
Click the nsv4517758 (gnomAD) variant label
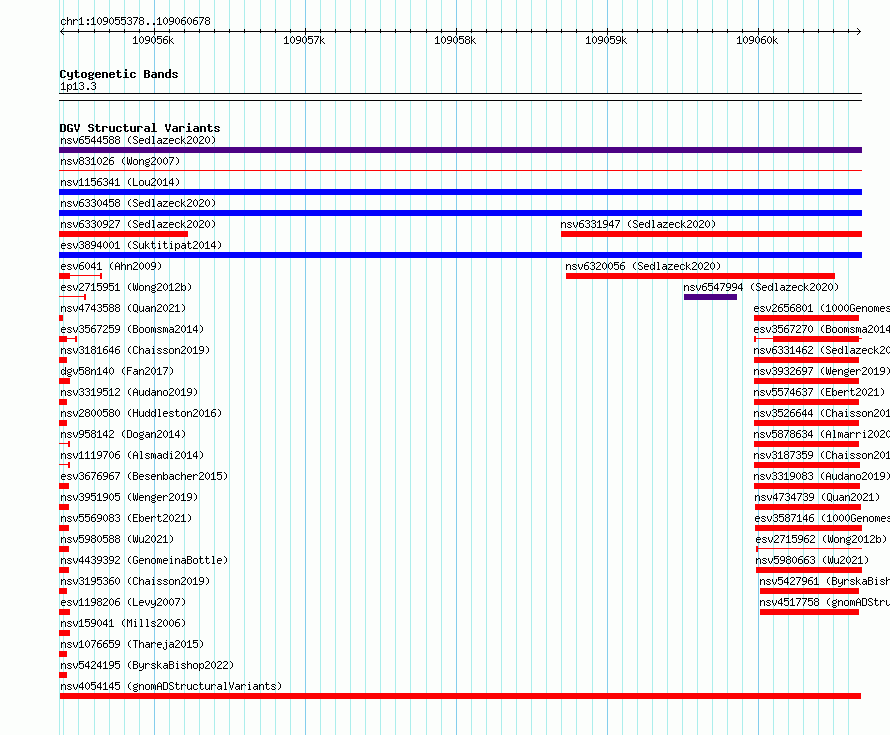pyautogui.click(x=825, y=602)
